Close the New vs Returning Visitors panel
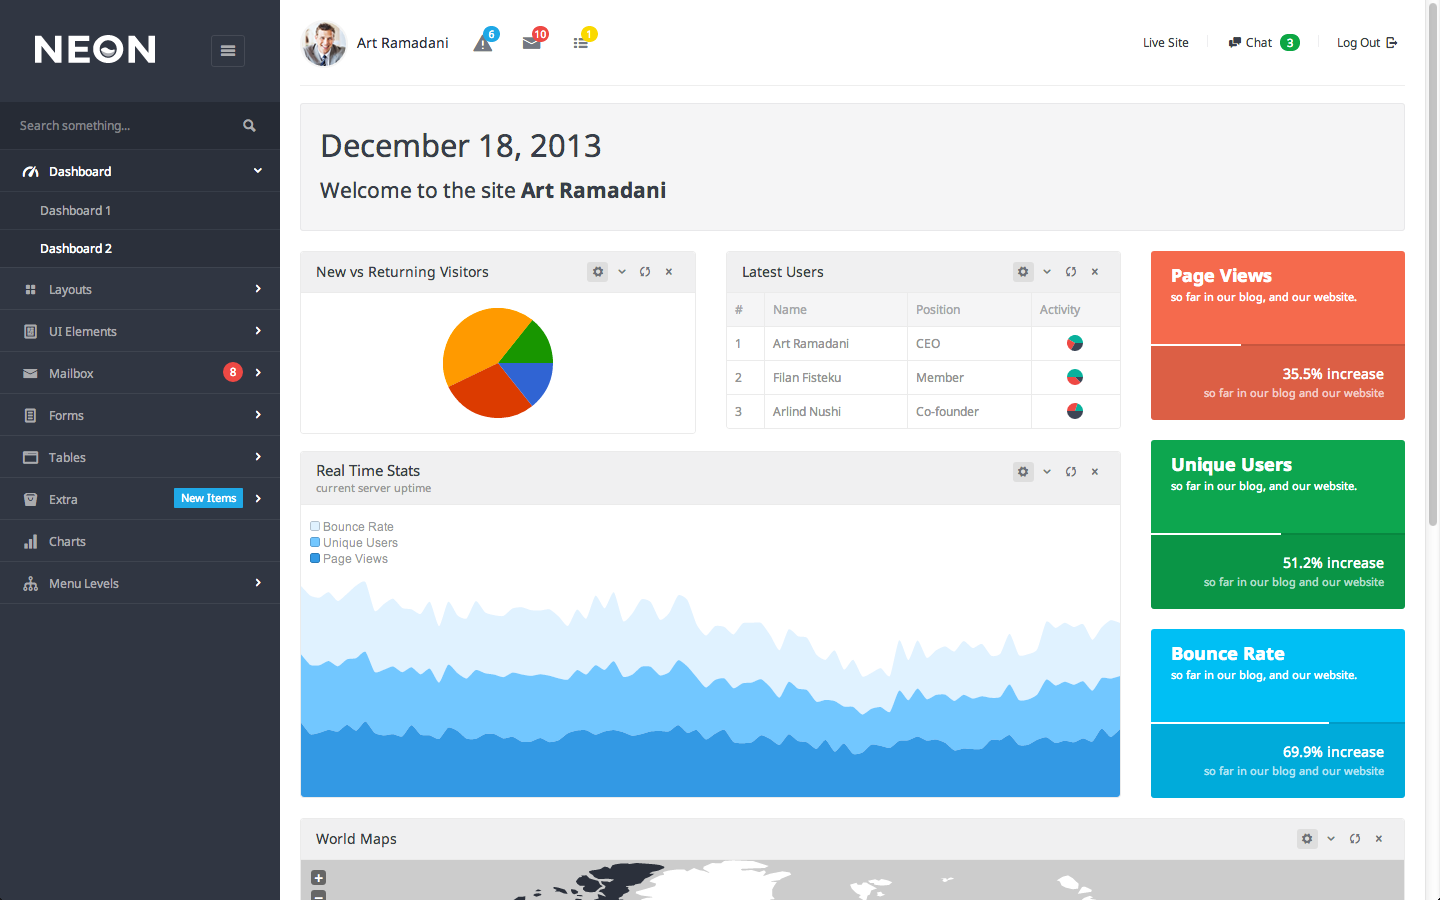Viewport: 1440px width, 900px height. (669, 272)
